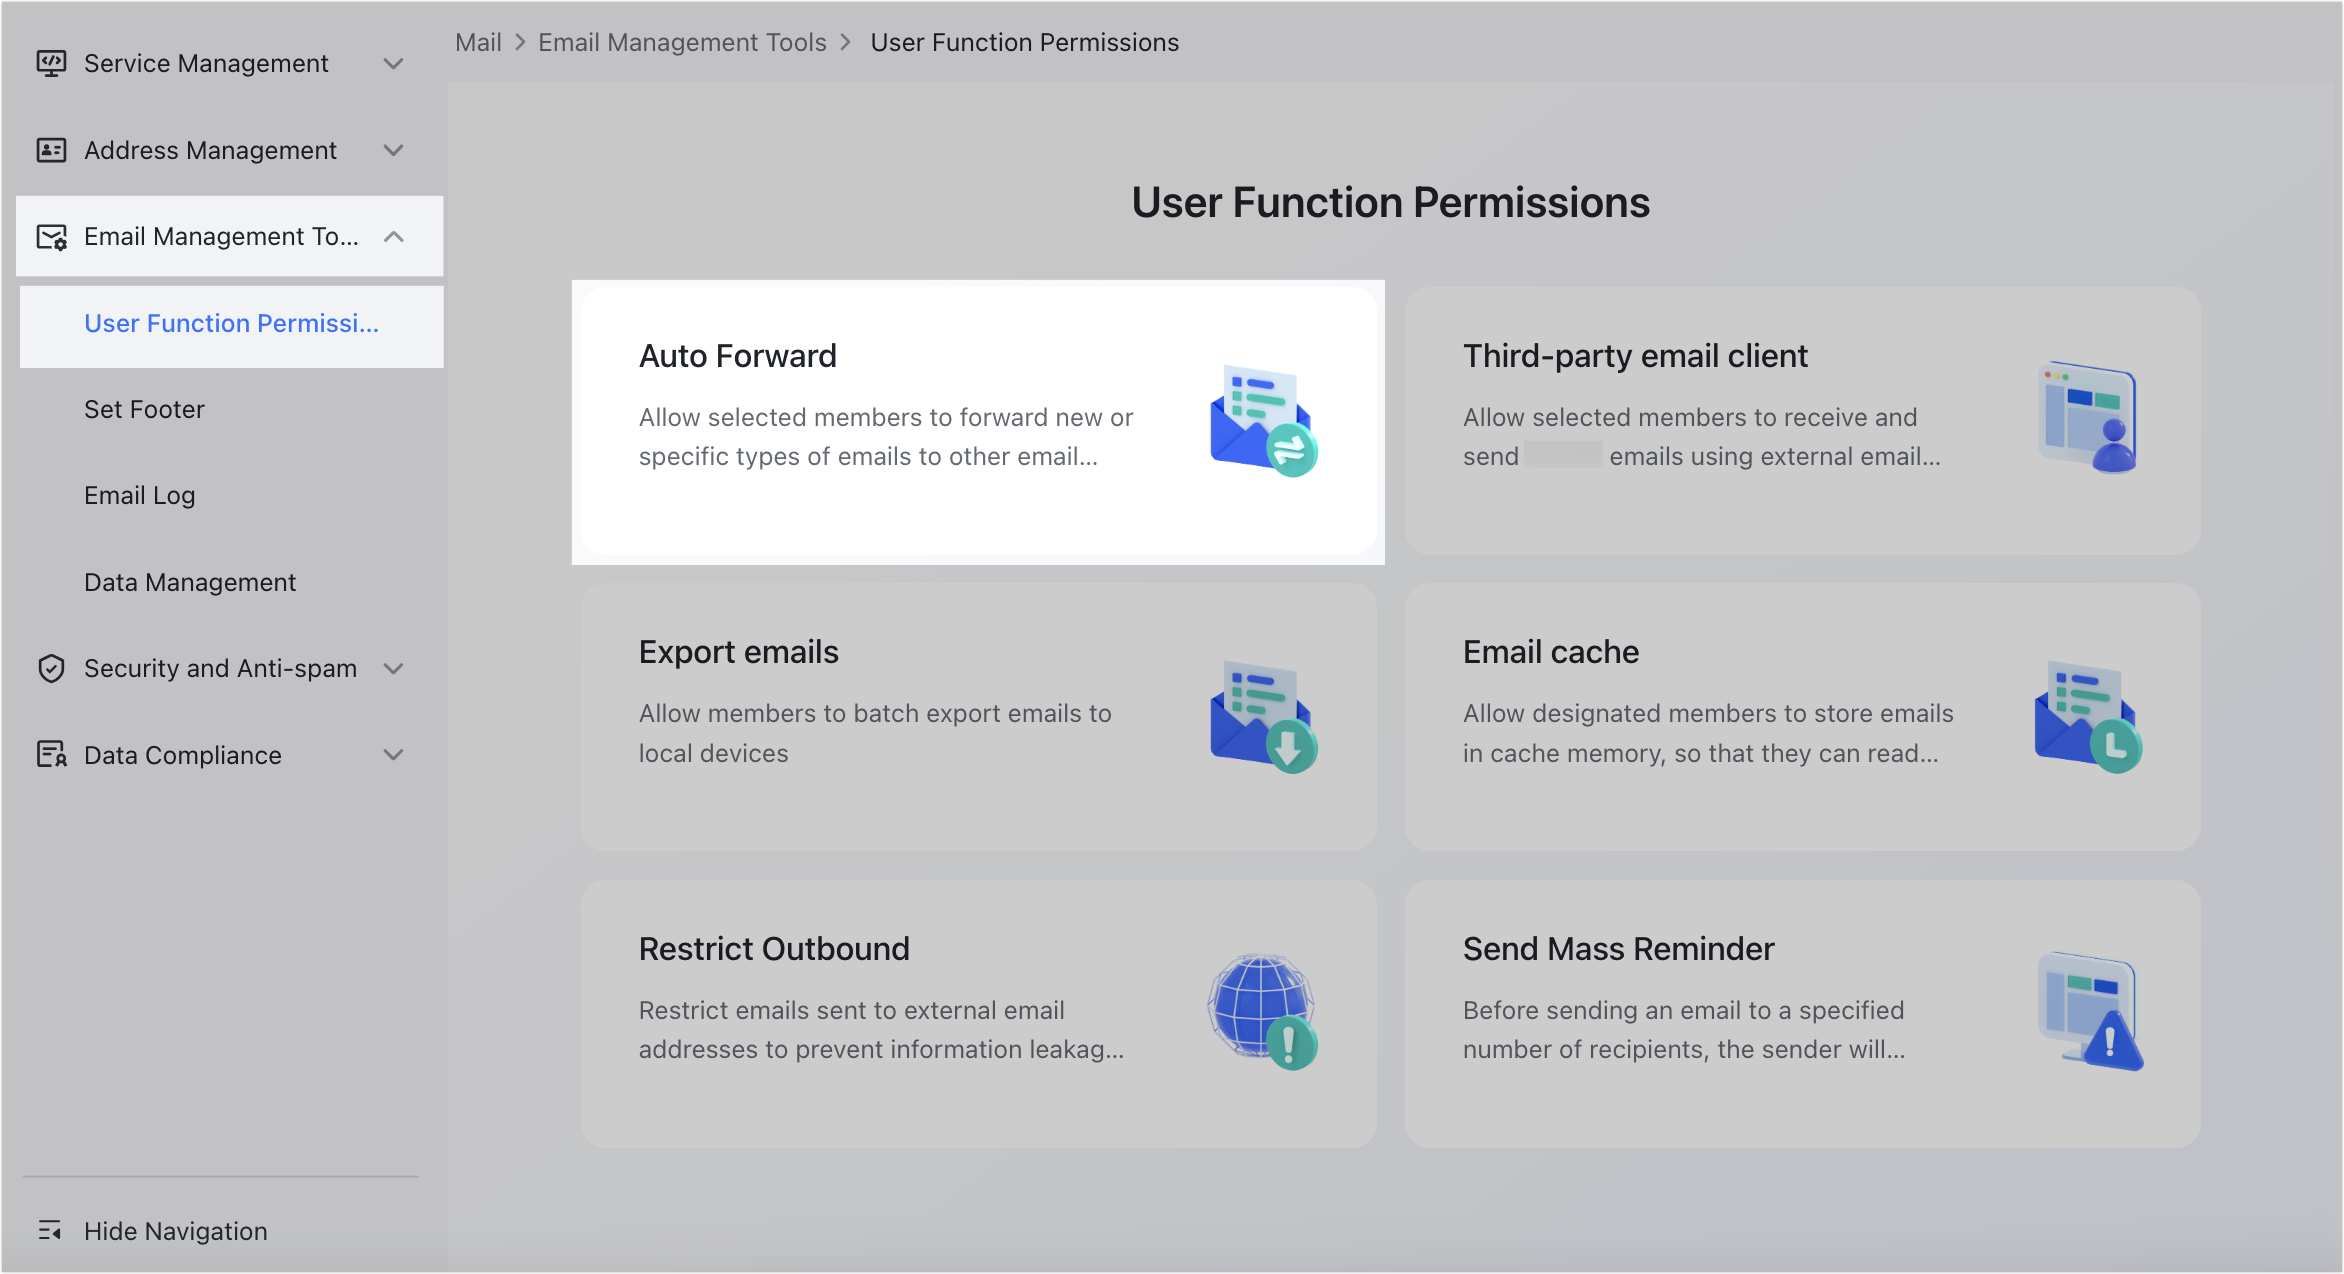Click the Data Compliance document icon

point(52,754)
